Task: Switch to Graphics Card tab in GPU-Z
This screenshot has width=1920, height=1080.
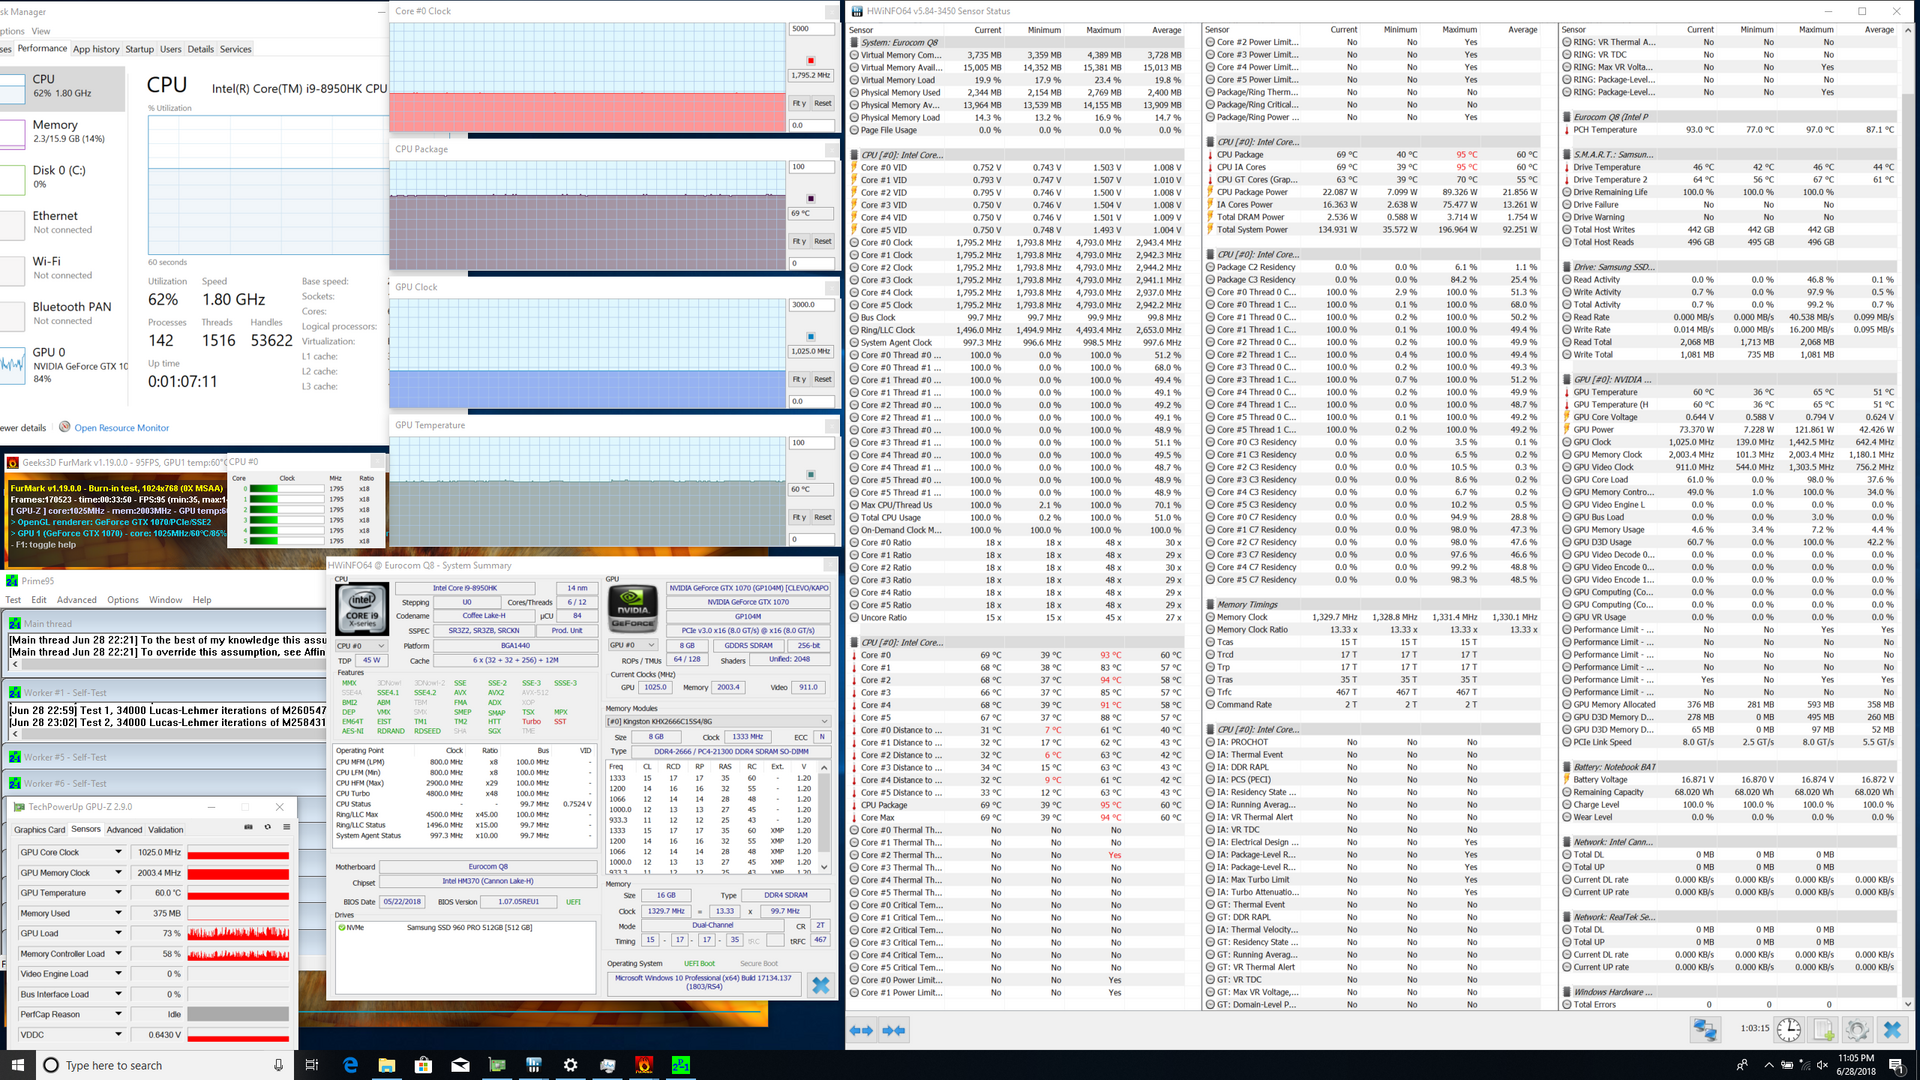Action: (40, 829)
